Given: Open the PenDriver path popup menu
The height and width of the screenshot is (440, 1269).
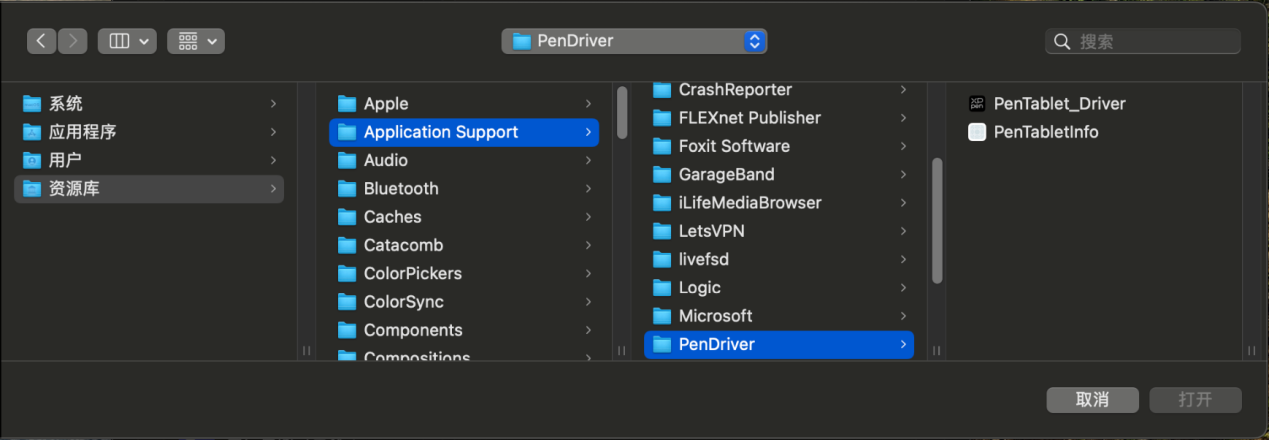Looking at the screenshot, I should (x=634, y=41).
